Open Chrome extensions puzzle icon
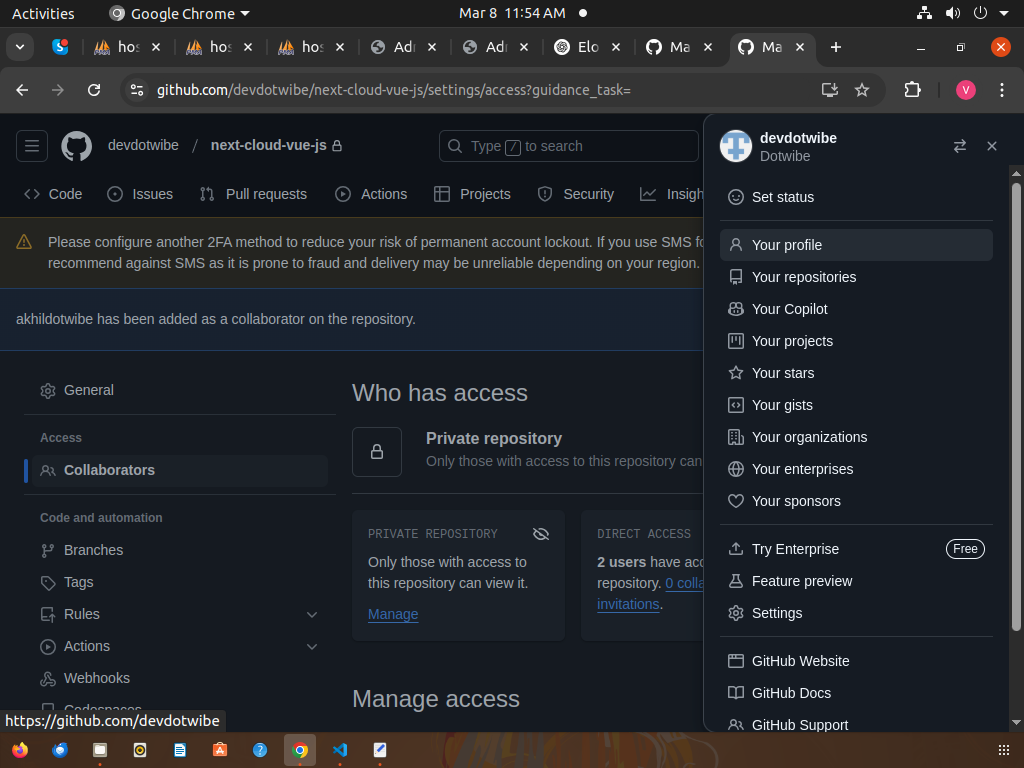 tap(912, 90)
